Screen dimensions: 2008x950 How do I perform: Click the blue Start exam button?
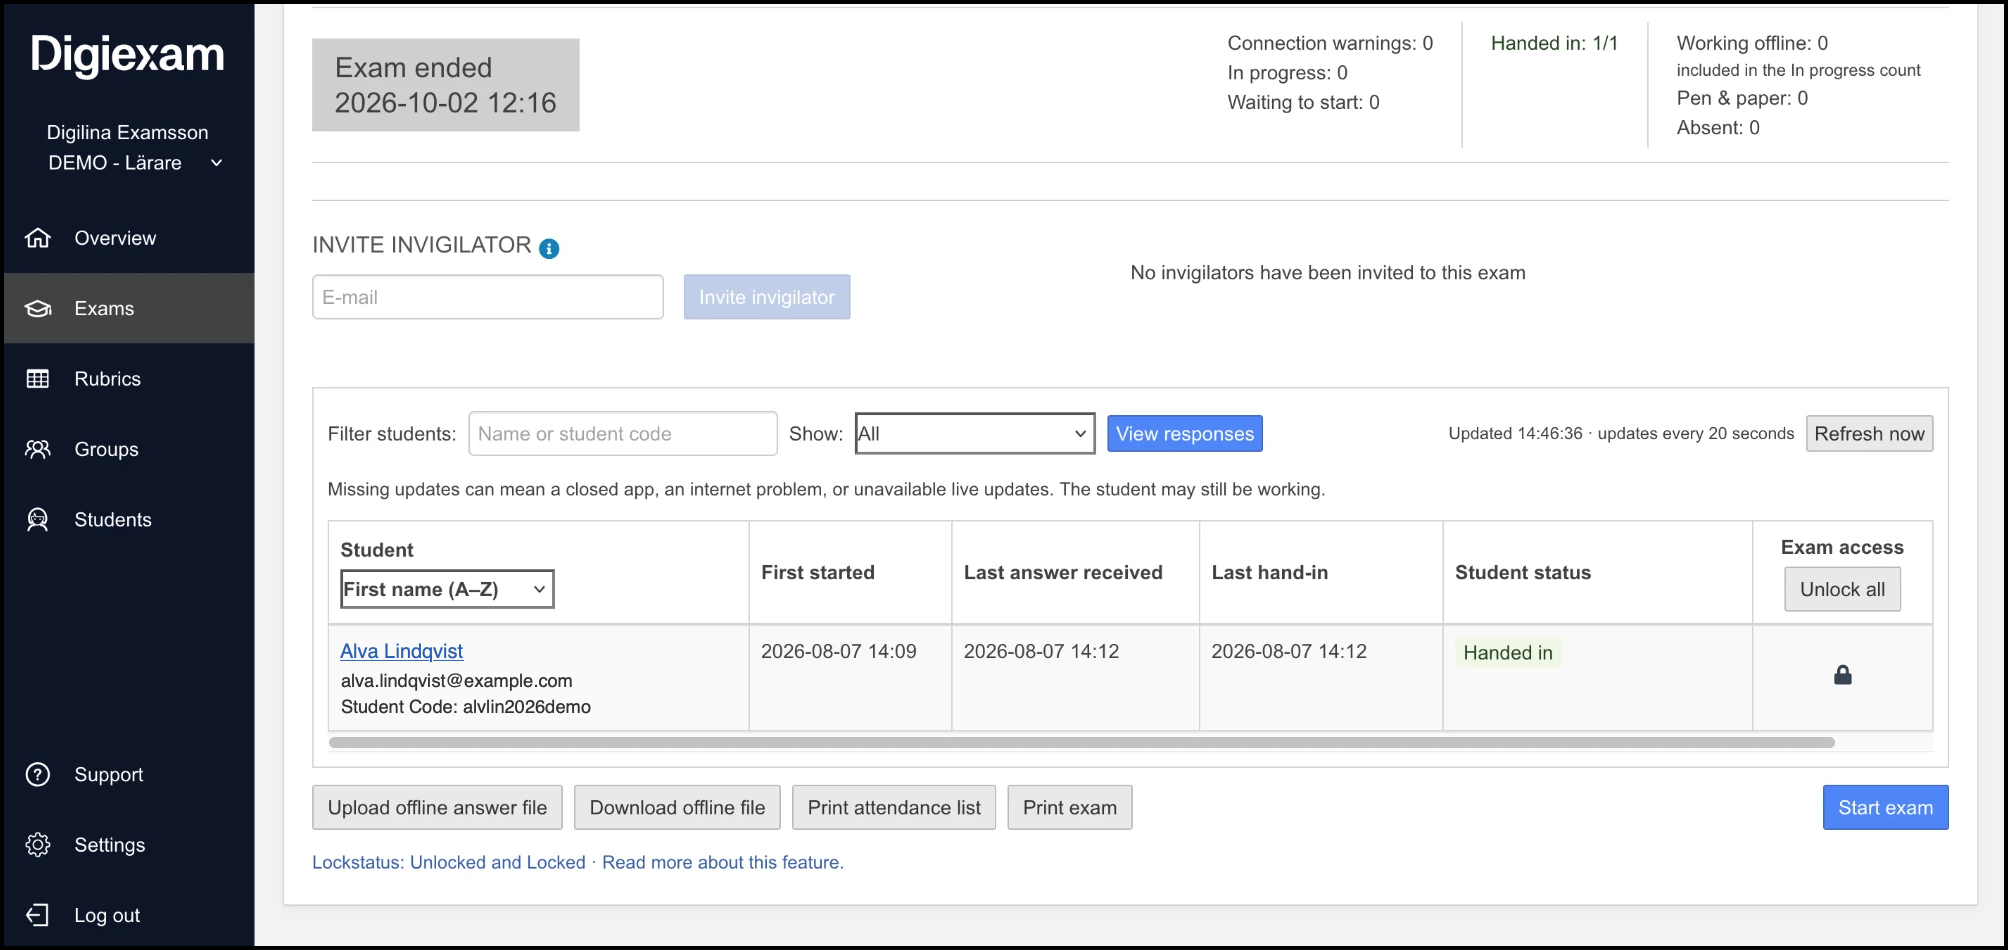pos(1885,807)
